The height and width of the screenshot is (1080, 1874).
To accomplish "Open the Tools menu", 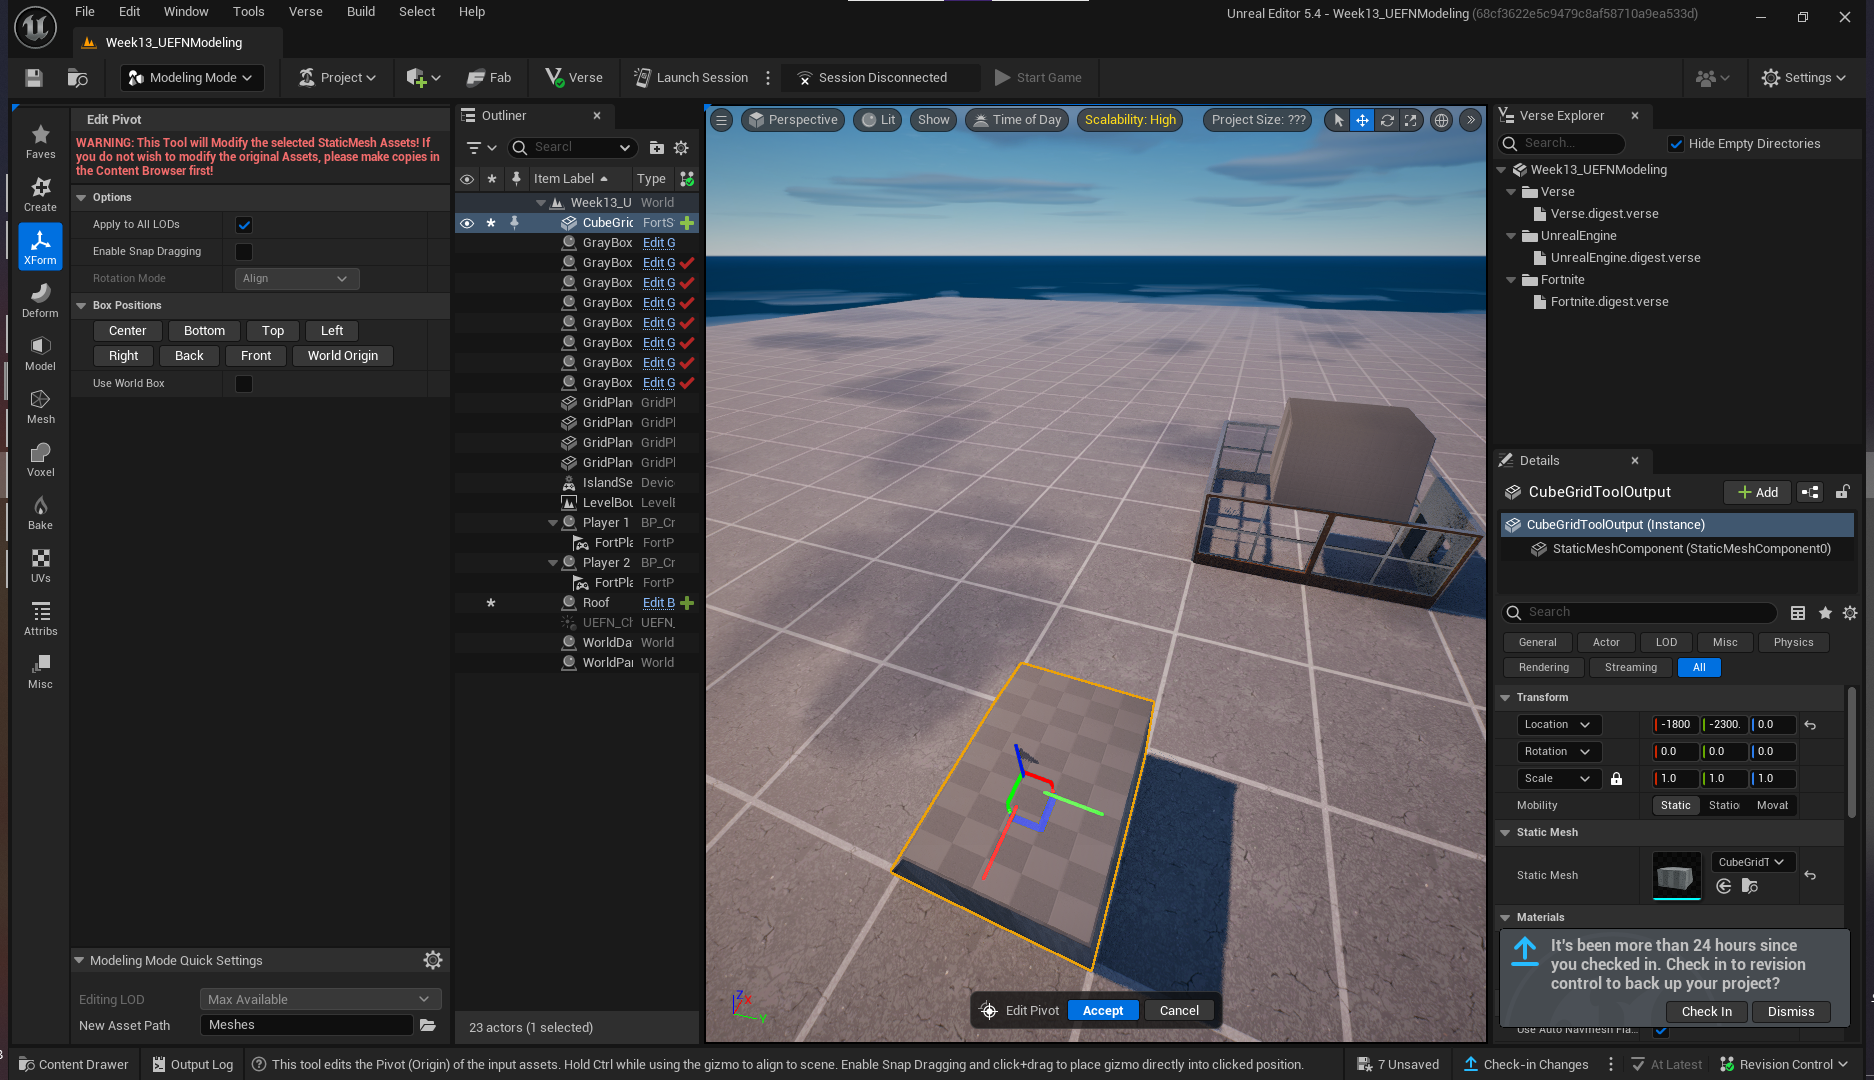I will point(248,12).
